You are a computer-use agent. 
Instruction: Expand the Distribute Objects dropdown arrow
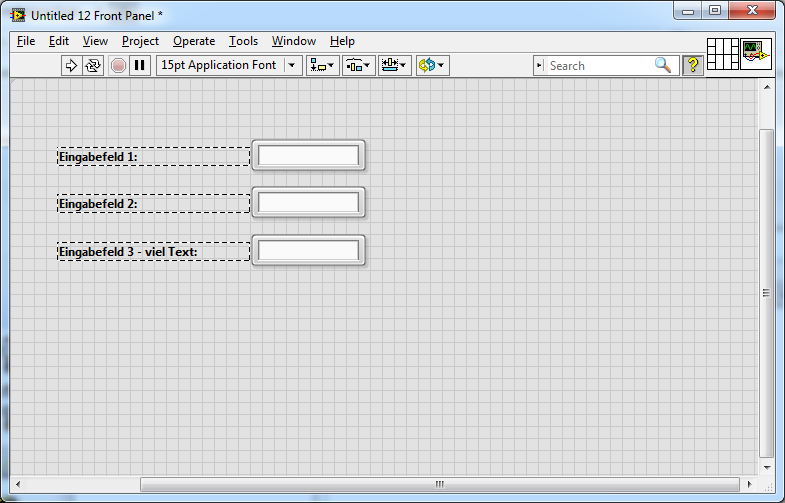[x=367, y=66]
